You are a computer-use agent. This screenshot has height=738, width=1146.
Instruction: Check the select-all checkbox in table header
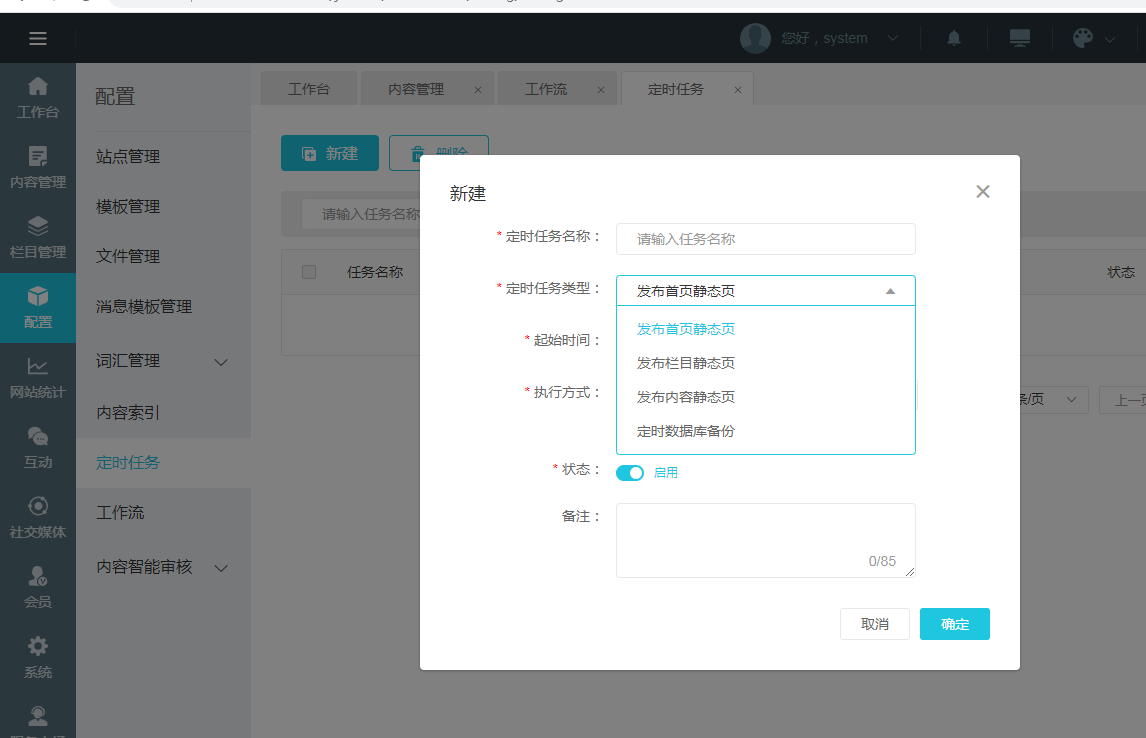tap(309, 272)
